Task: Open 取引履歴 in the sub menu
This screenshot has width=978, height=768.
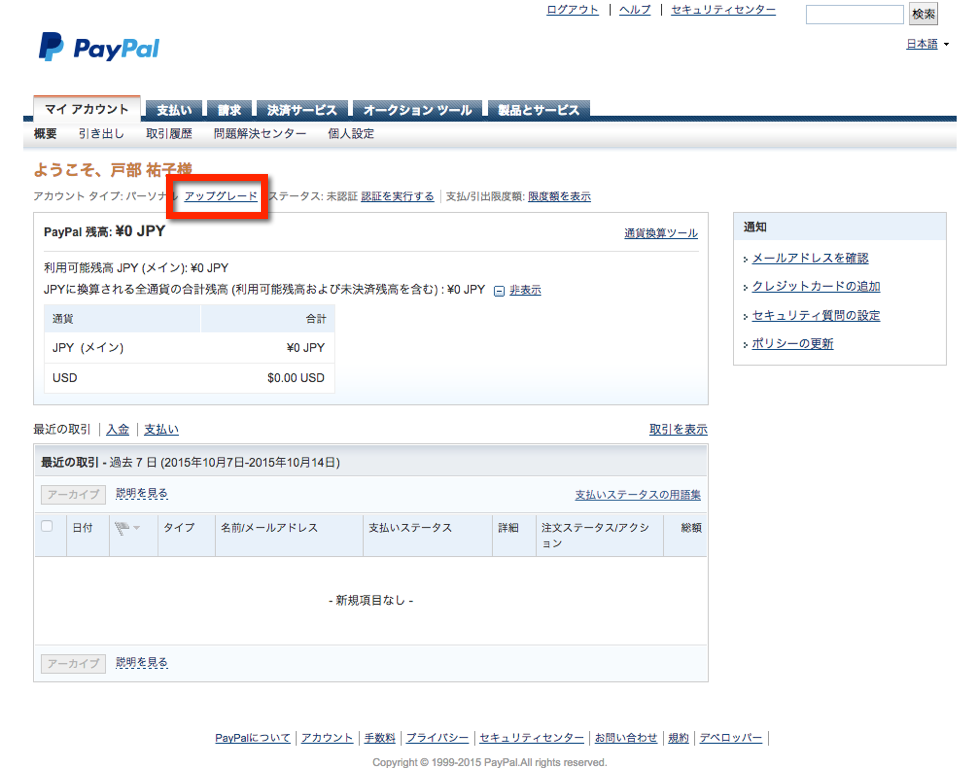Action: [169, 134]
